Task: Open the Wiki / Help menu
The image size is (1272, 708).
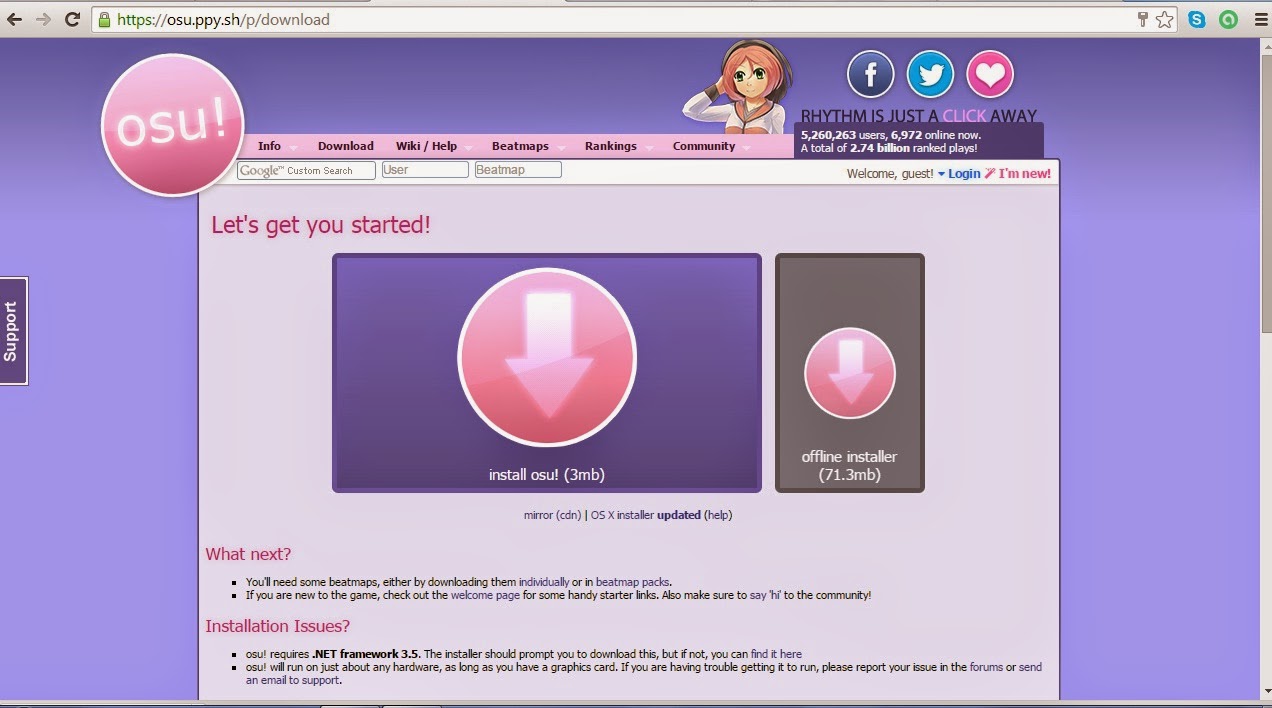Action: coord(426,146)
